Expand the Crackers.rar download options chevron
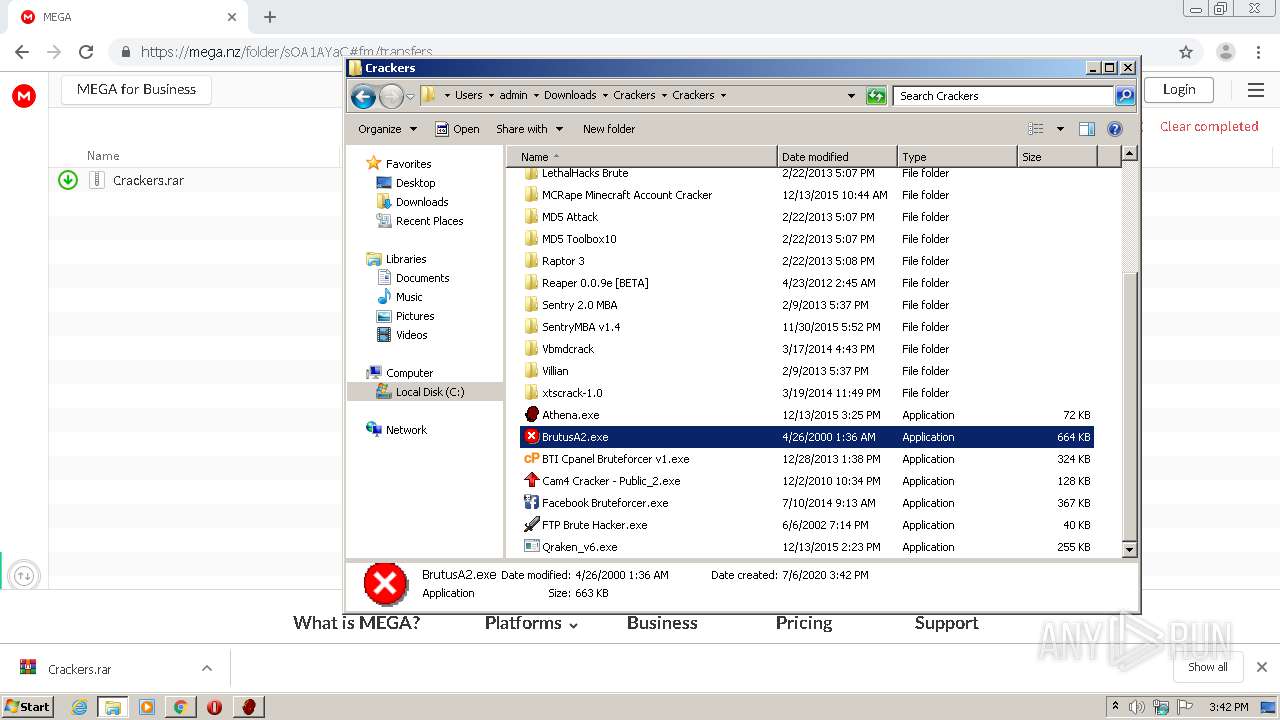1280x720 pixels. click(207, 668)
